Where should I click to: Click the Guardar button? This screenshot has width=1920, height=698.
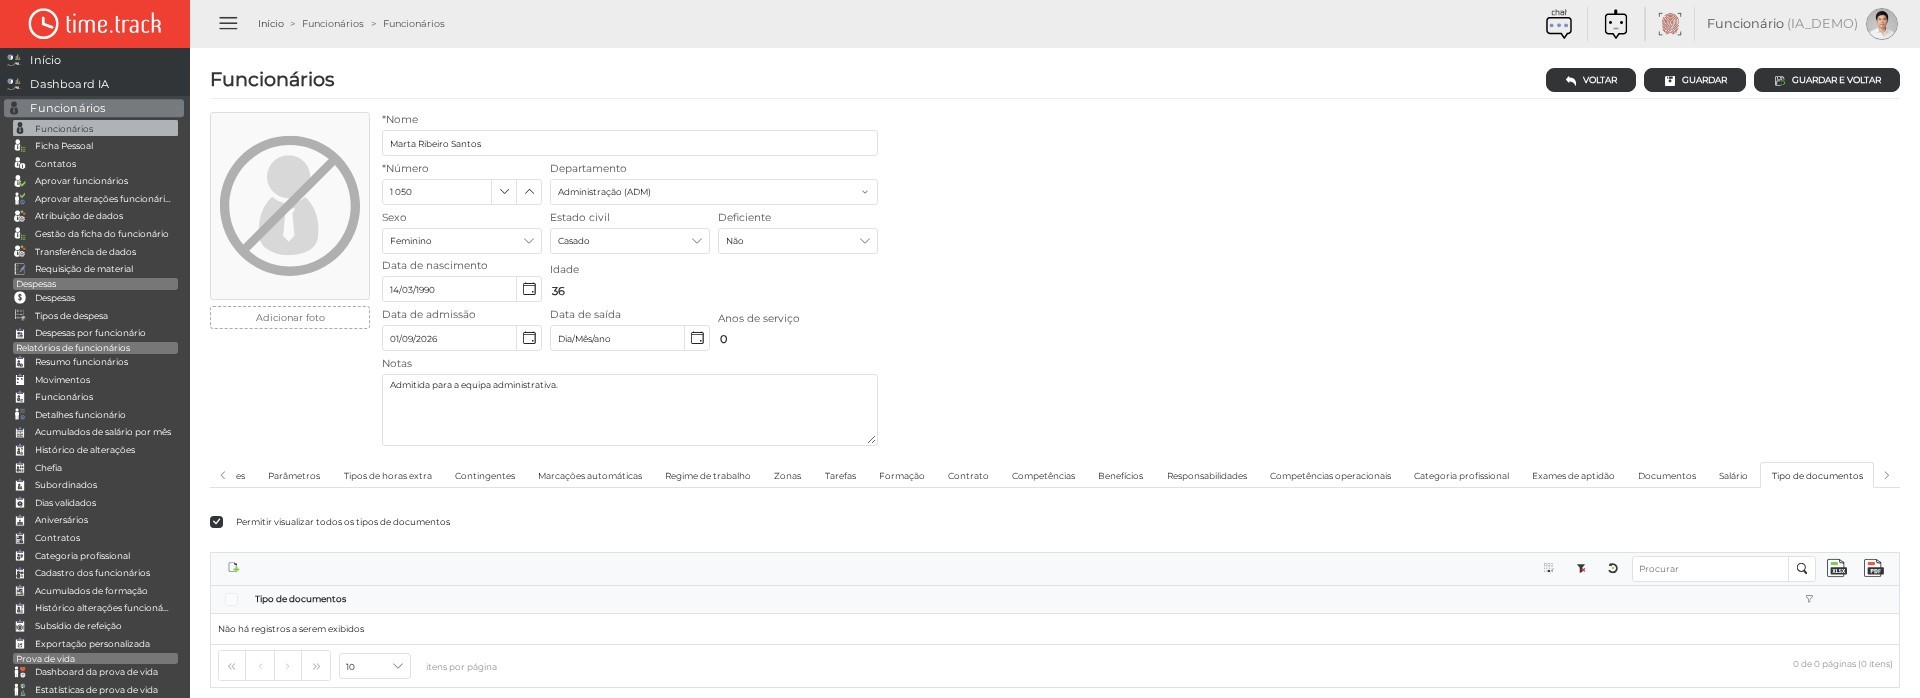click(1695, 80)
